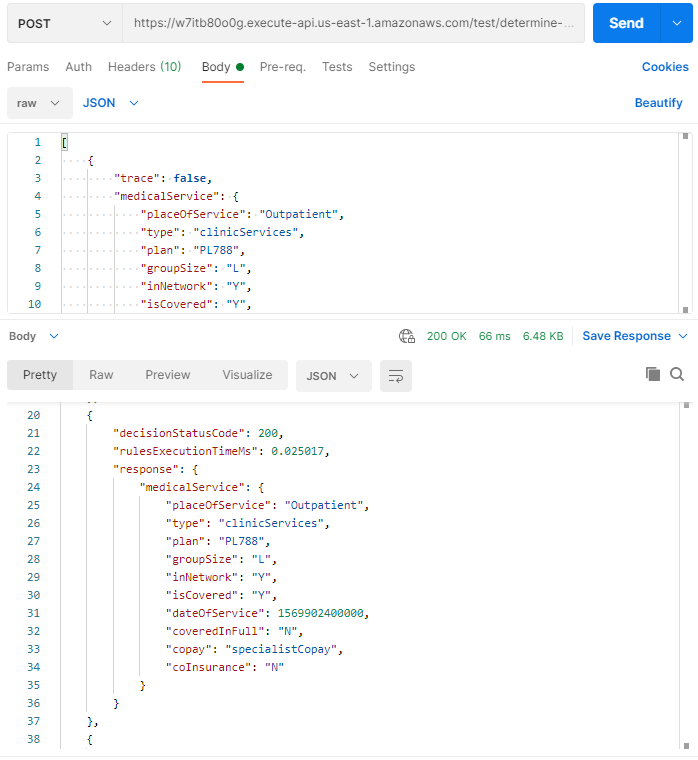Open the Pre-req. tab
The image size is (698, 760).
282,67
